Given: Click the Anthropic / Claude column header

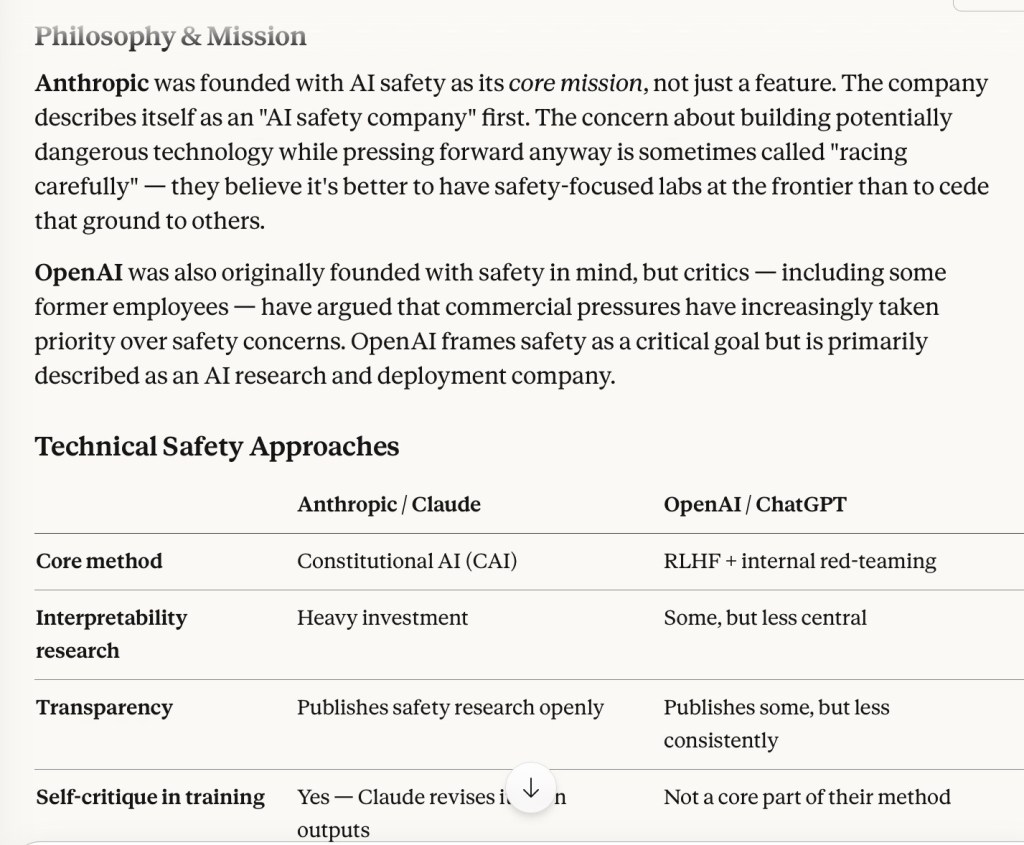Looking at the screenshot, I should click(x=389, y=504).
